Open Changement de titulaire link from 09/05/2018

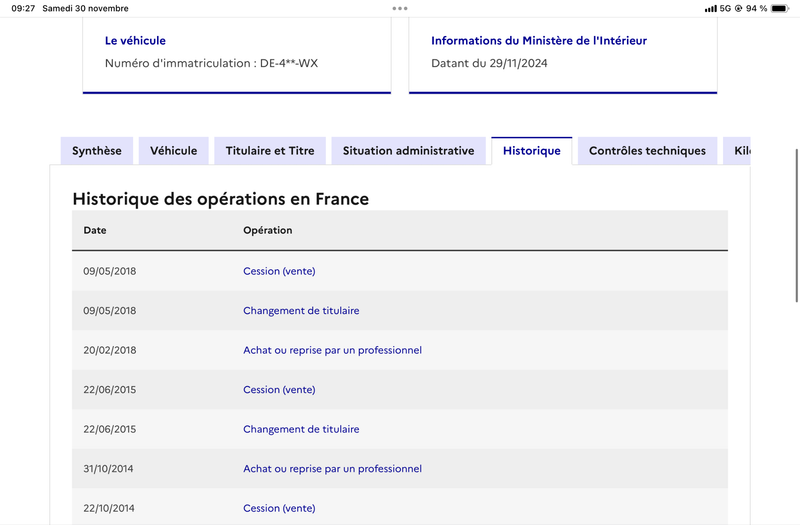pos(301,311)
